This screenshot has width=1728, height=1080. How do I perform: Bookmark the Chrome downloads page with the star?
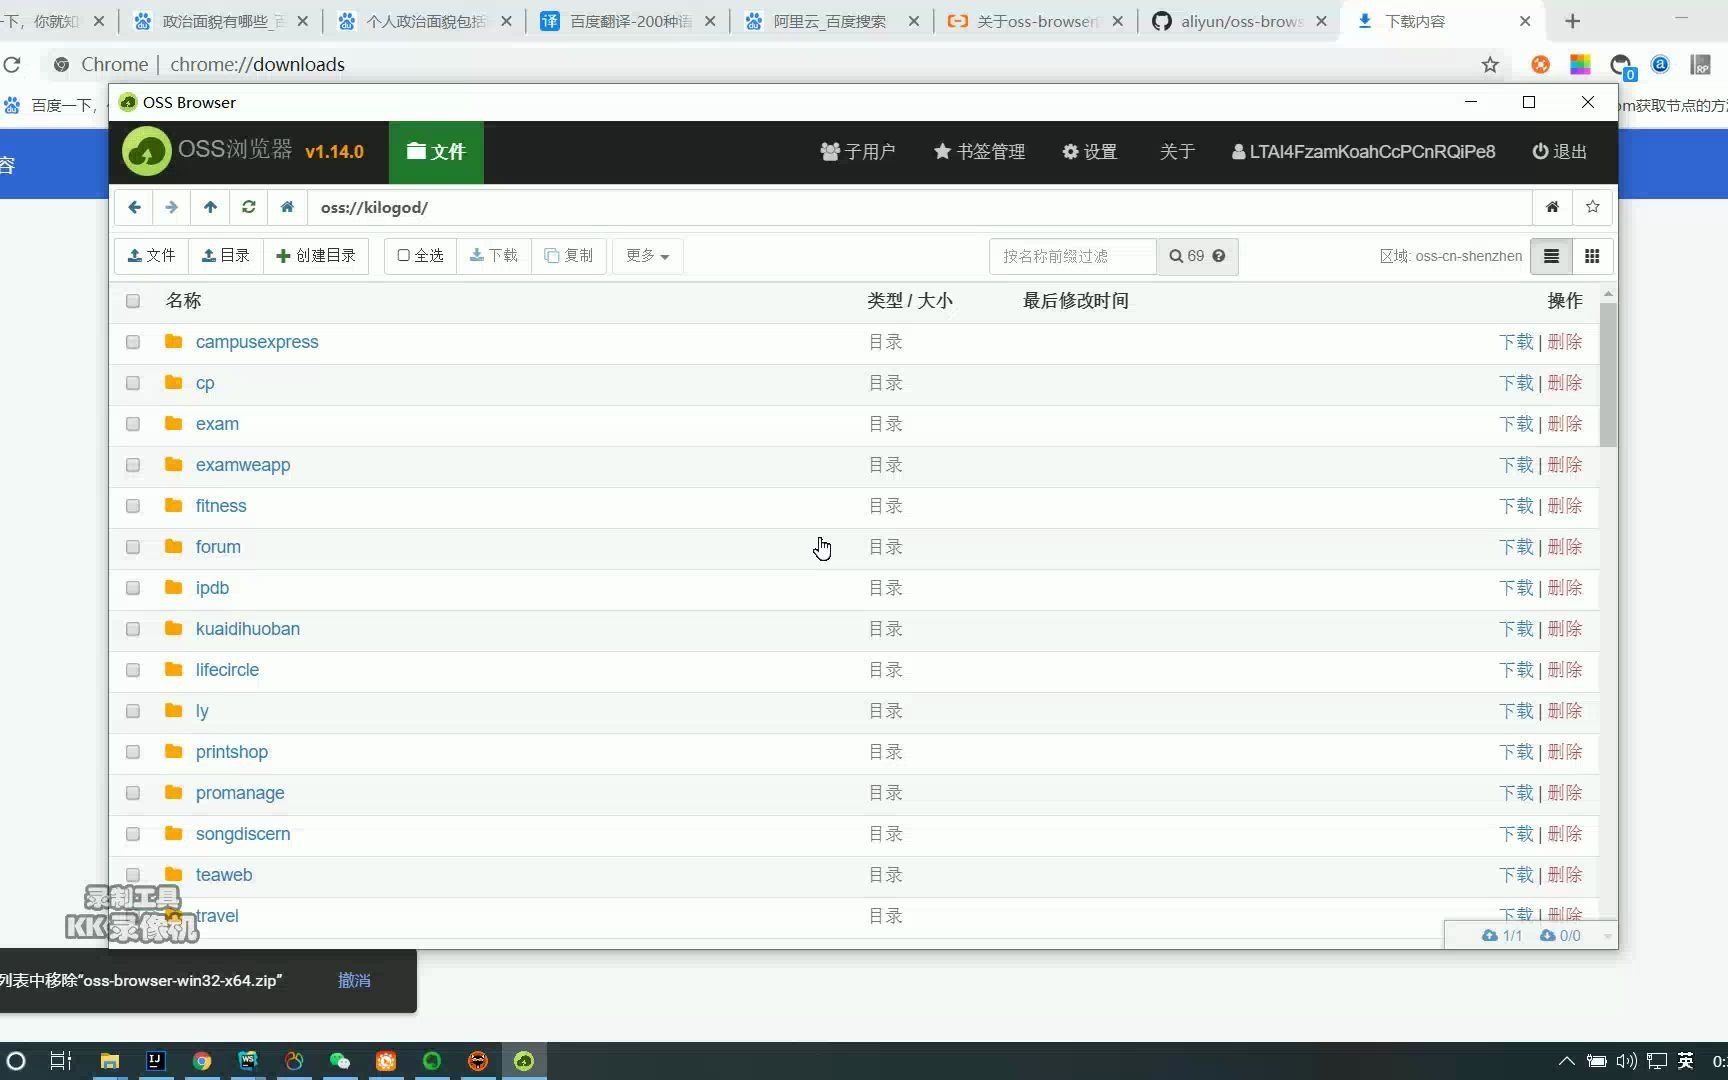[1490, 65]
